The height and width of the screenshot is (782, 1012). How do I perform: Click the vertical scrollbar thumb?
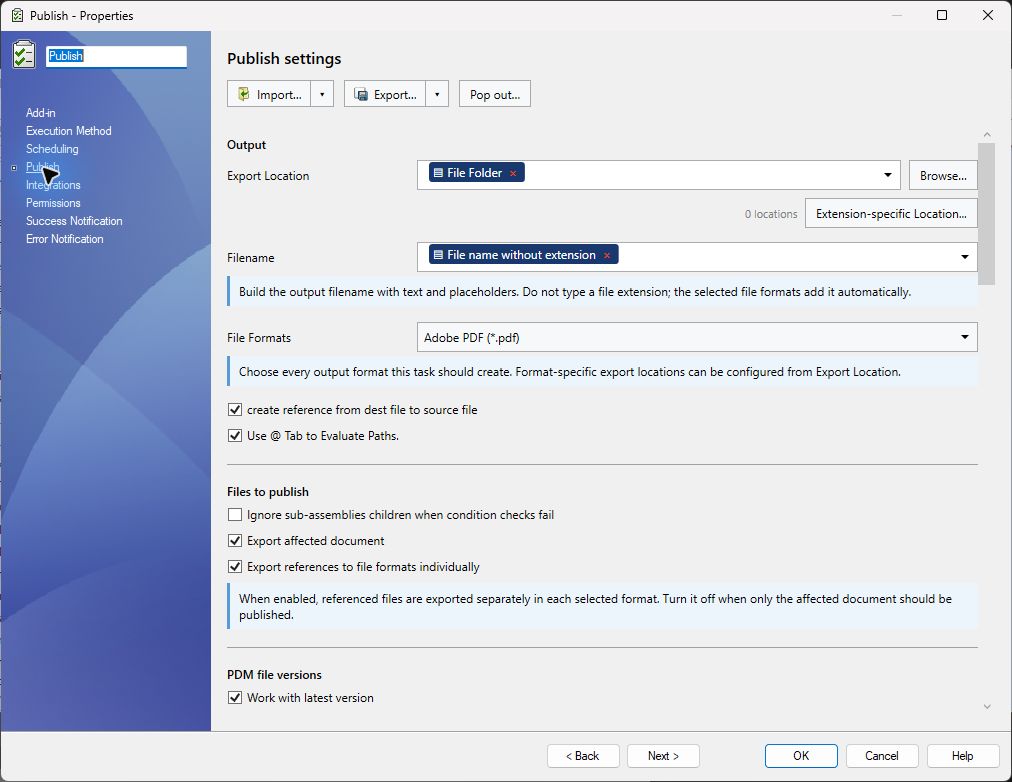point(987,214)
